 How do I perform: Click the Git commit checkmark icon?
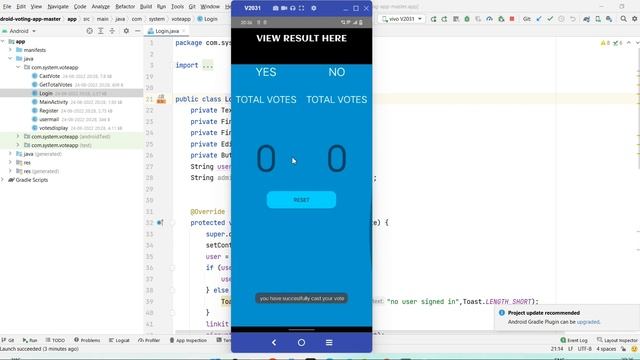(x=550, y=19)
